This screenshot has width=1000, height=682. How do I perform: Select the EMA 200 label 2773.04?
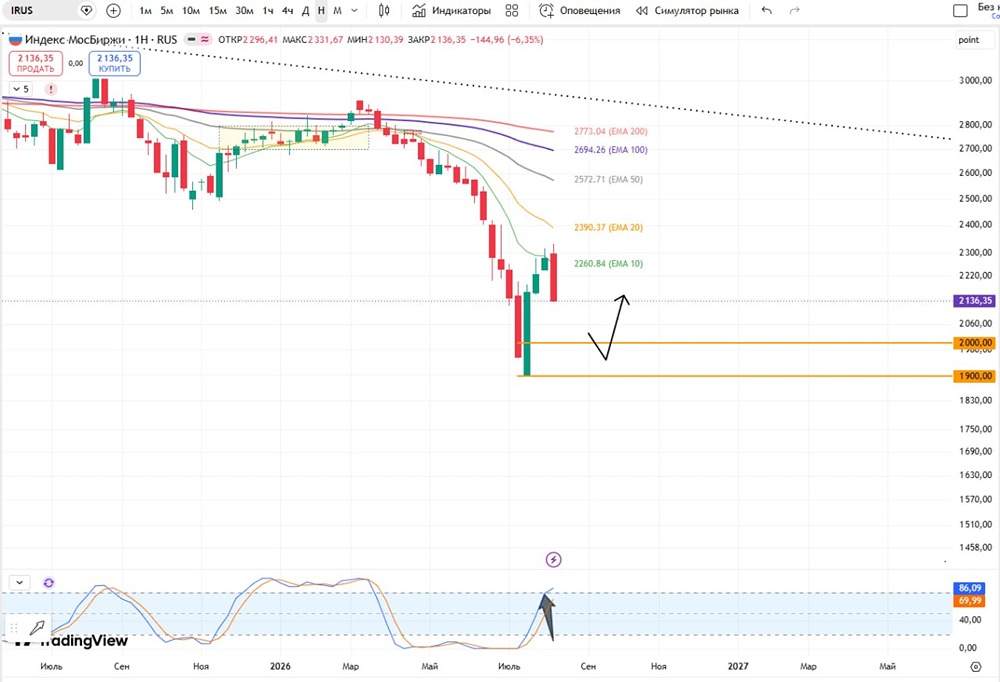[x=610, y=131]
